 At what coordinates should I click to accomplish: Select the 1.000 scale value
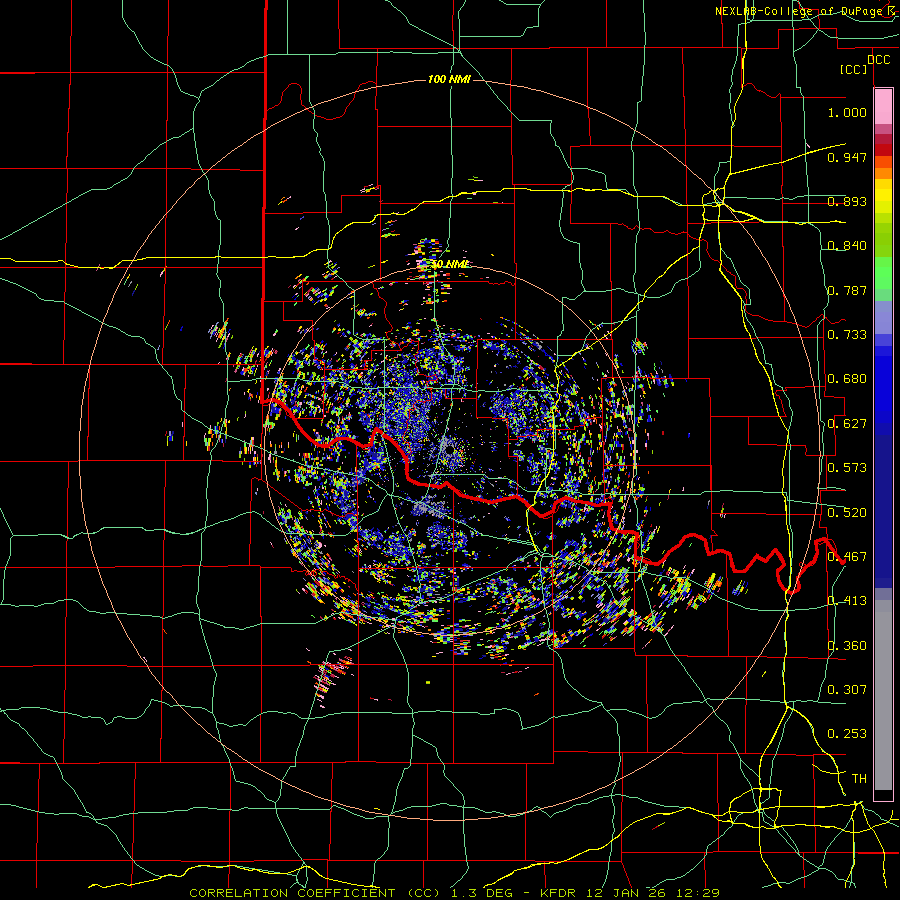tap(847, 112)
